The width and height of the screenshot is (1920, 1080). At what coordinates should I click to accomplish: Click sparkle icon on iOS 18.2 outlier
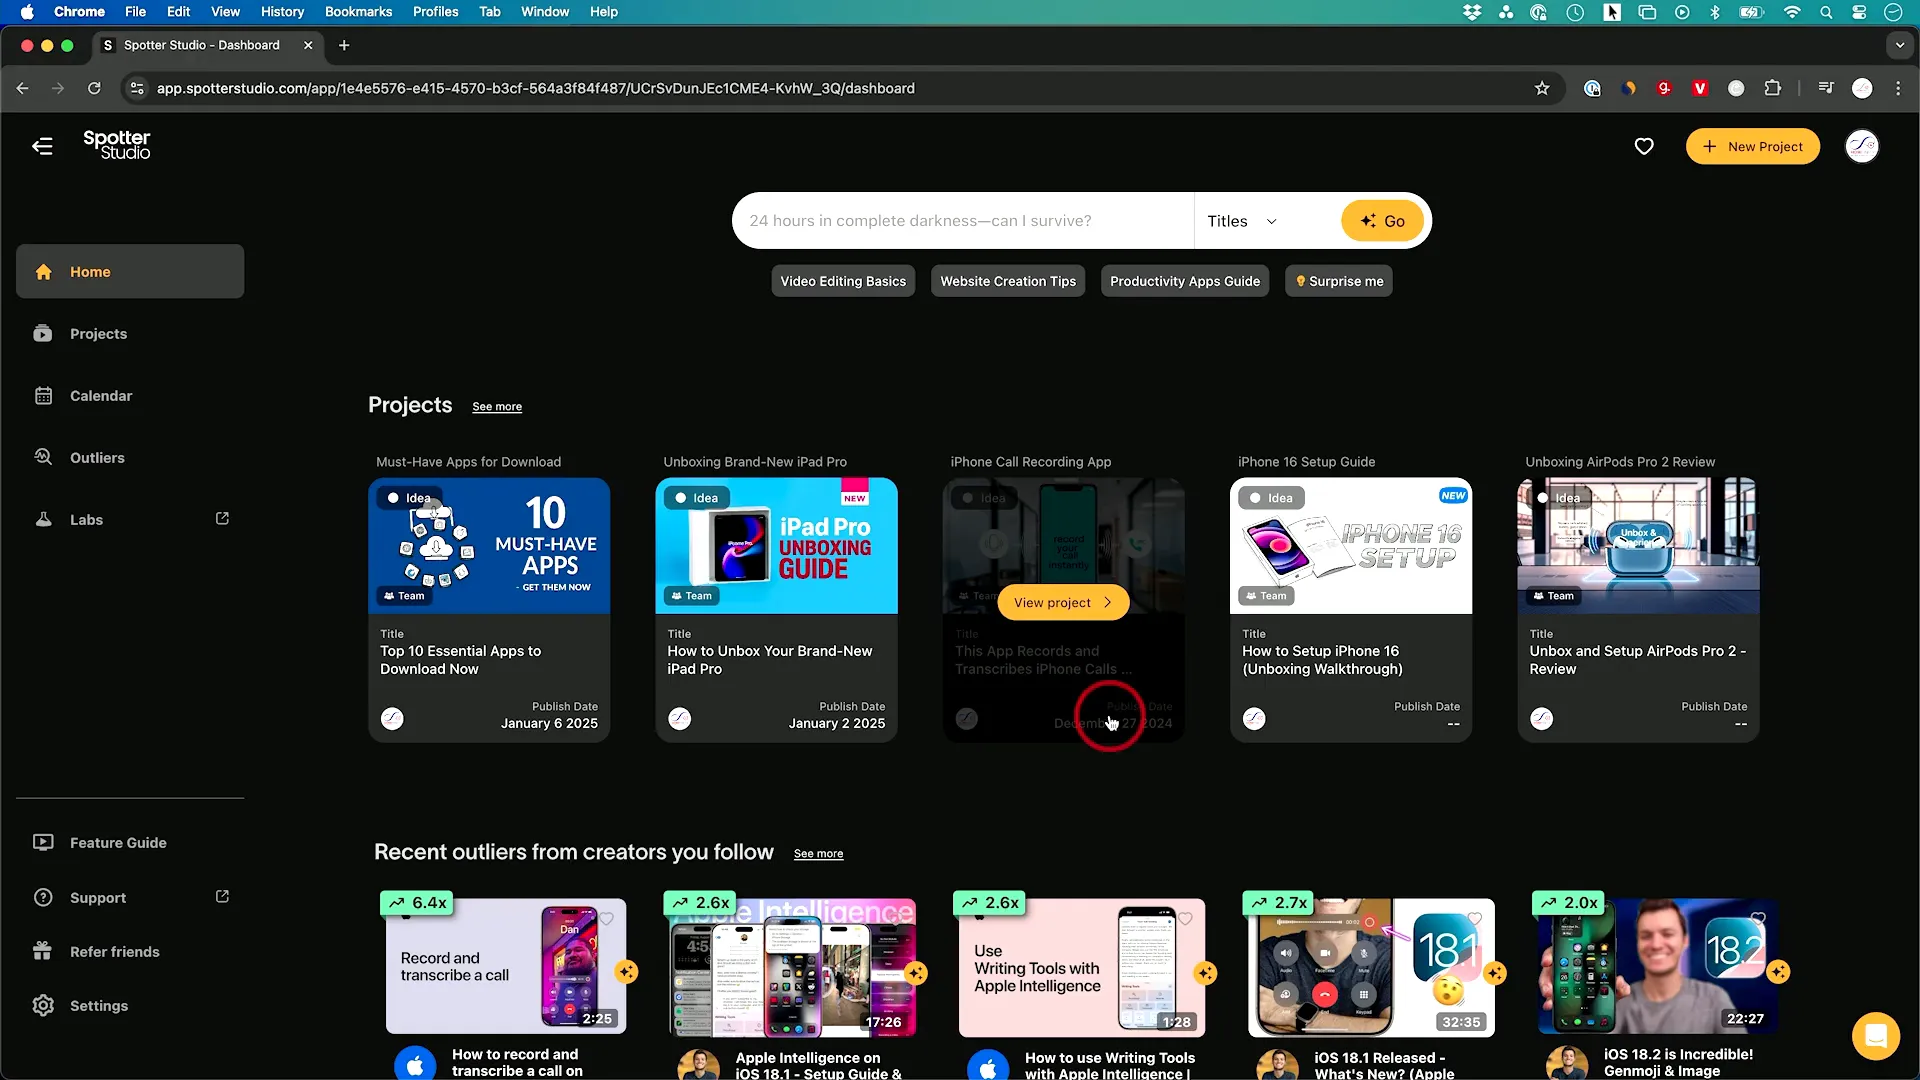(1778, 971)
